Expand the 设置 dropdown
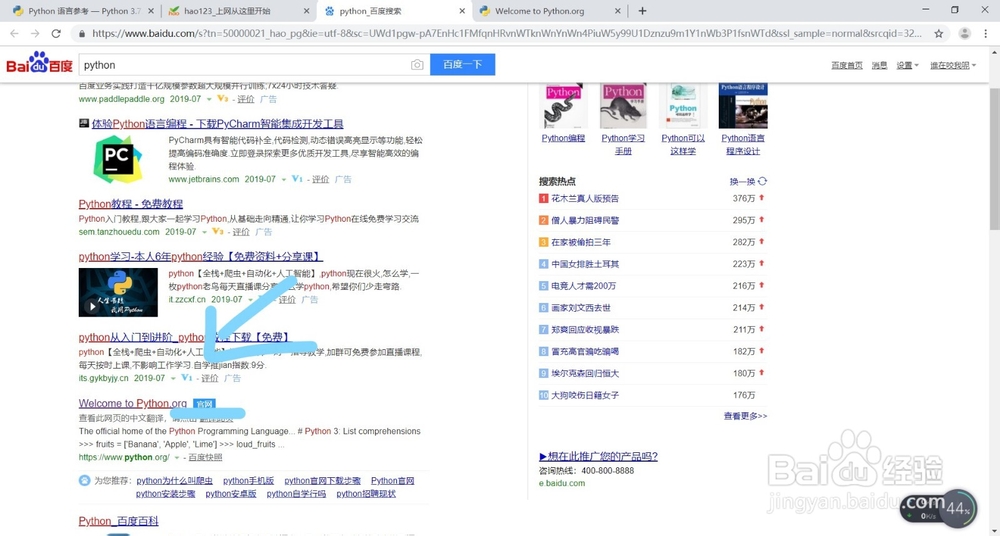1000x536 pixels. click(908, 65)
